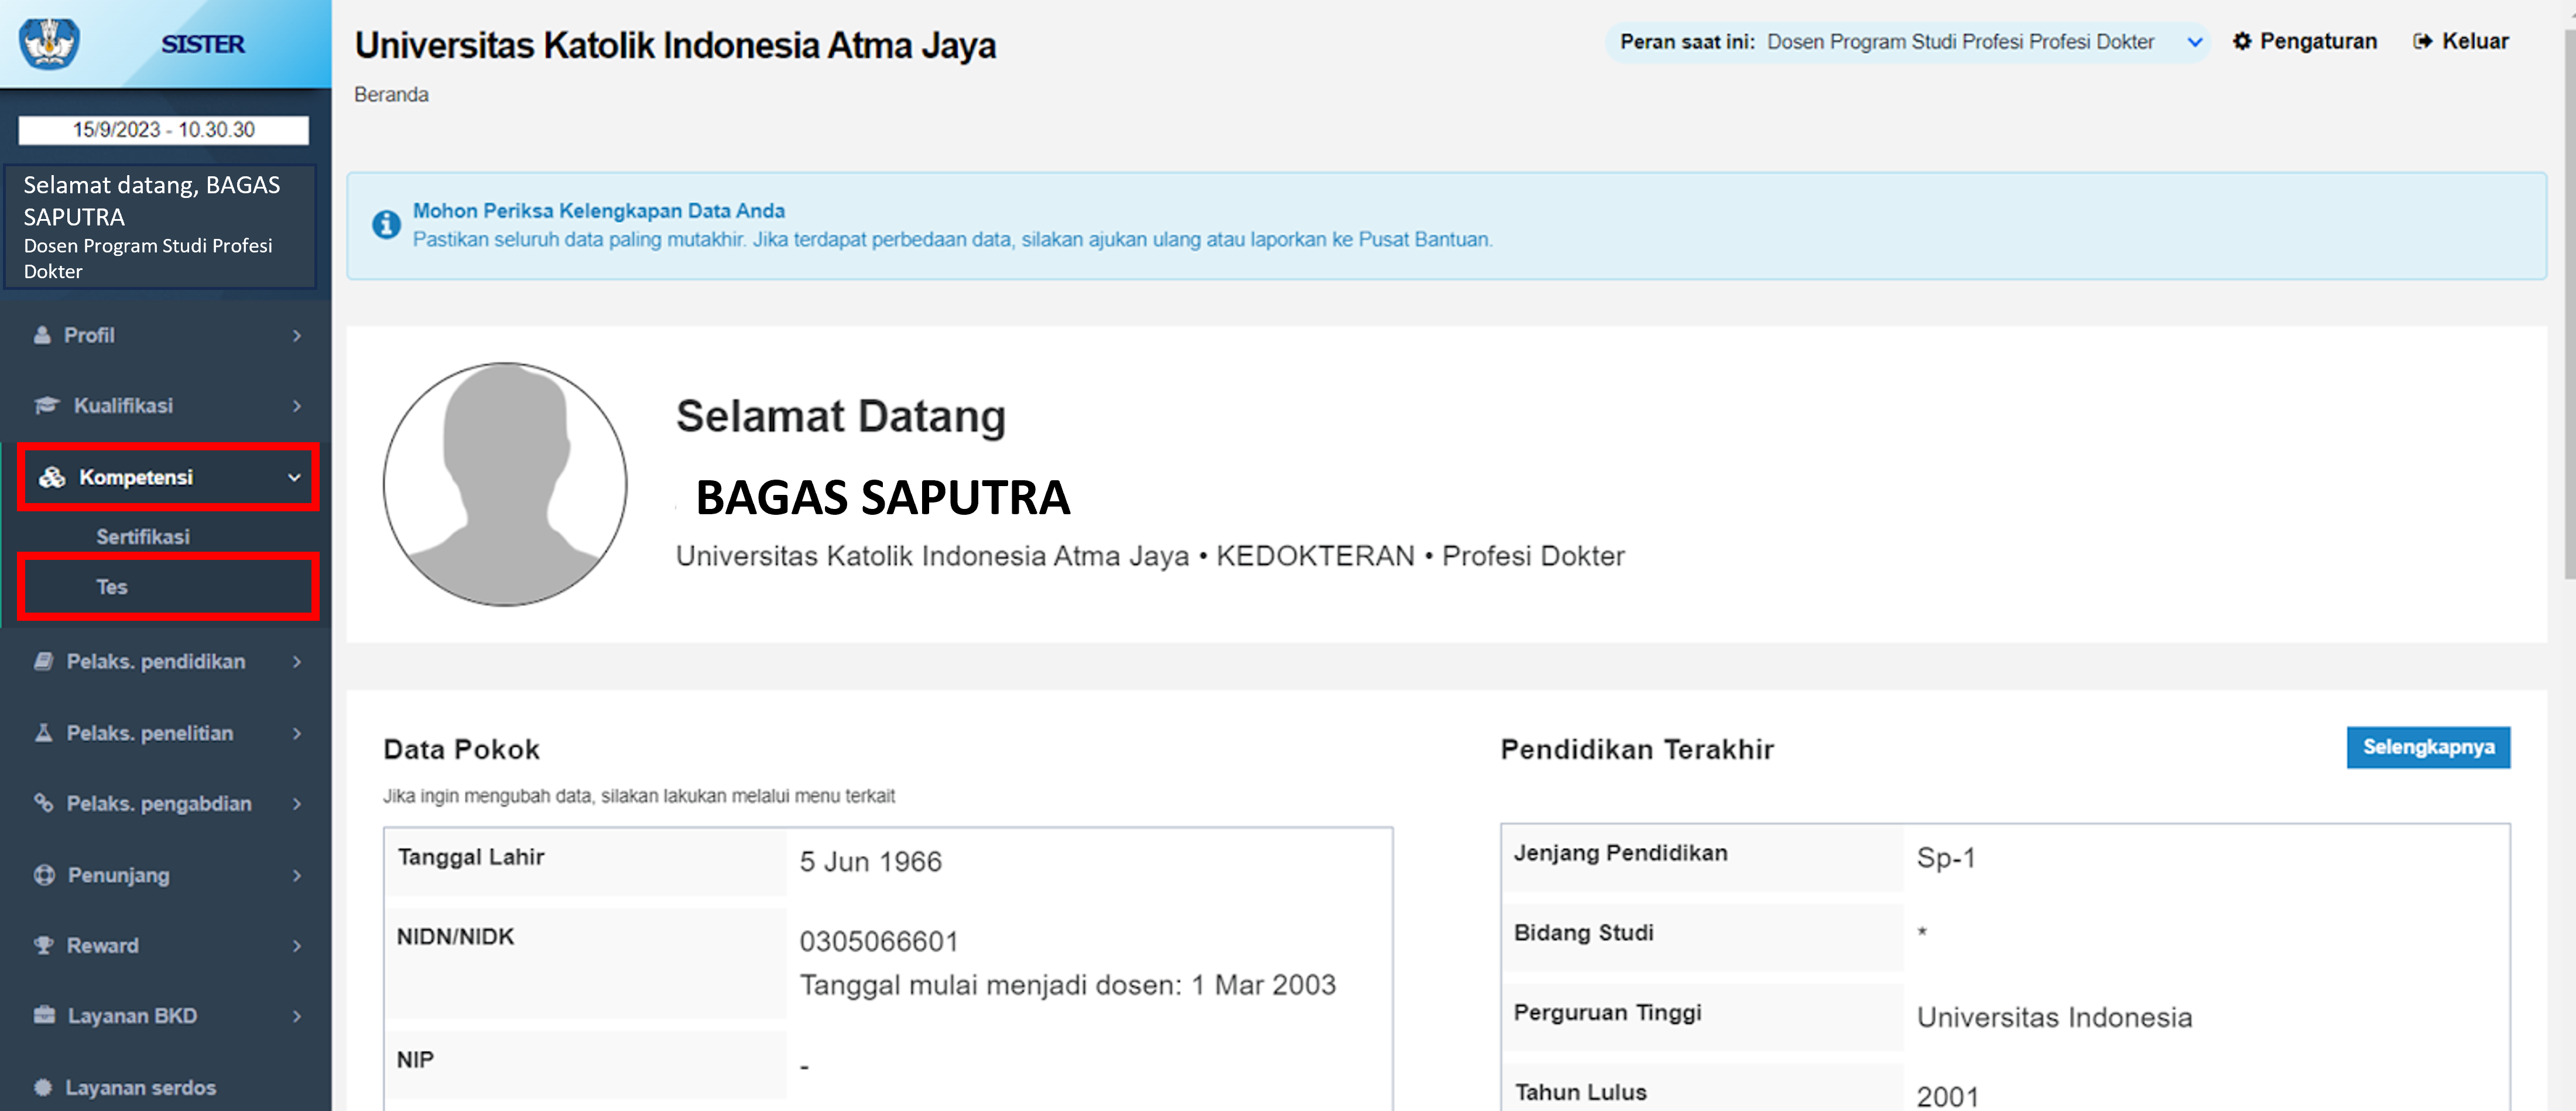Click the Pengaturan gear icon

2242,41
